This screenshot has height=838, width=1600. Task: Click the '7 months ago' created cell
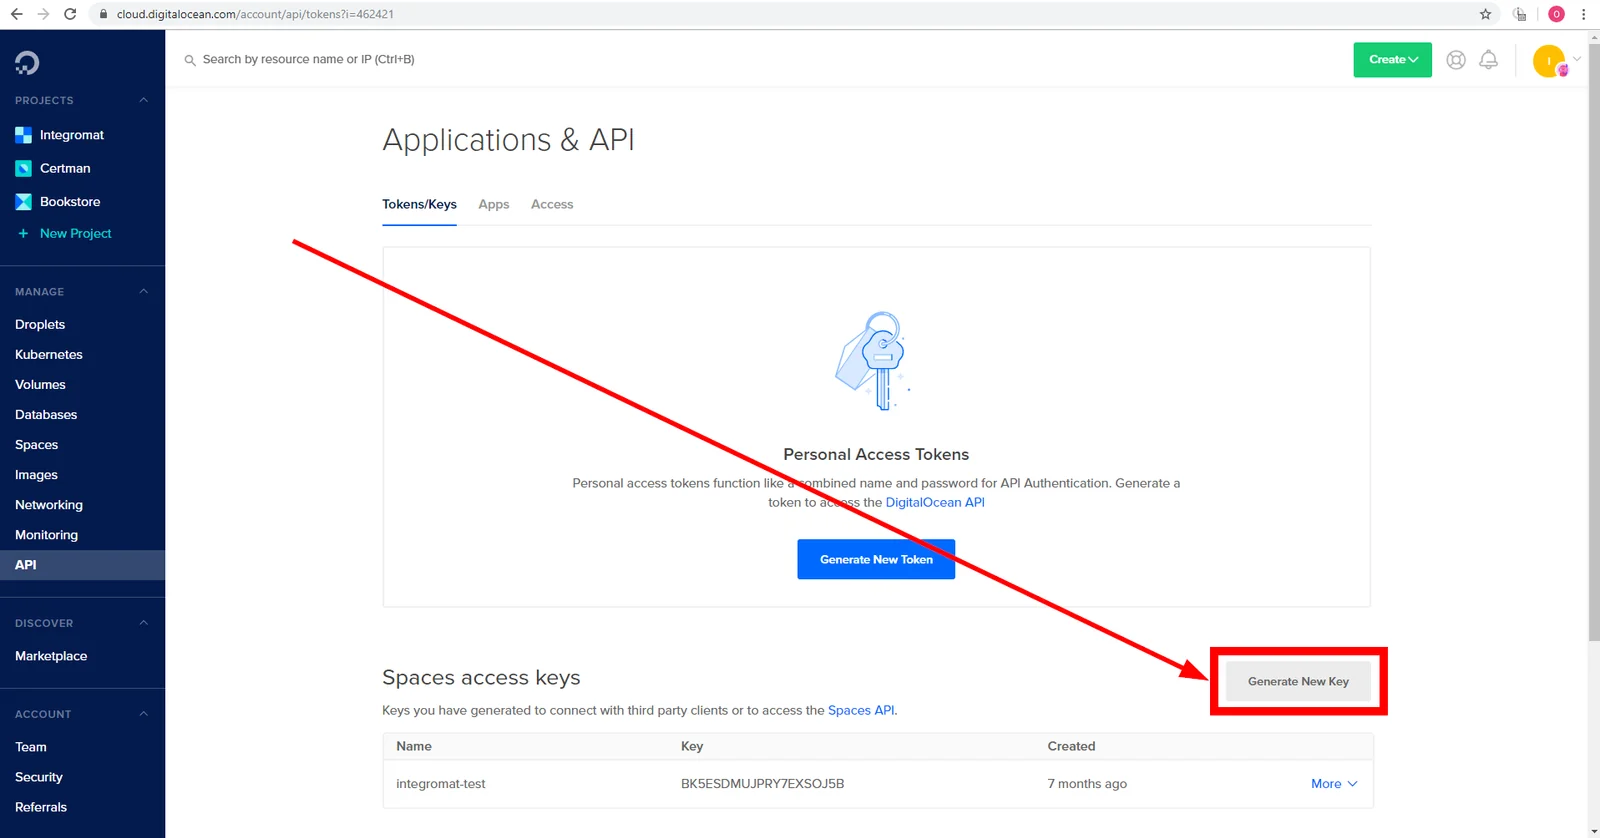pyautogui.click(x=1087, y=784)
